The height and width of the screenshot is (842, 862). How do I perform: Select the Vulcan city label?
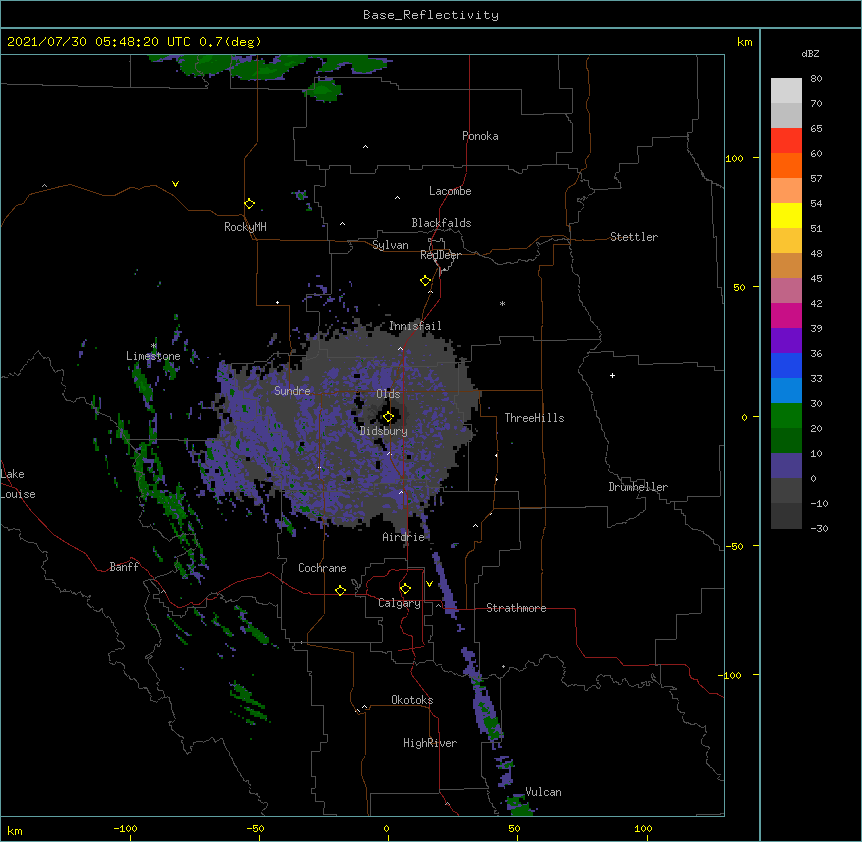(x=543, y=792)
